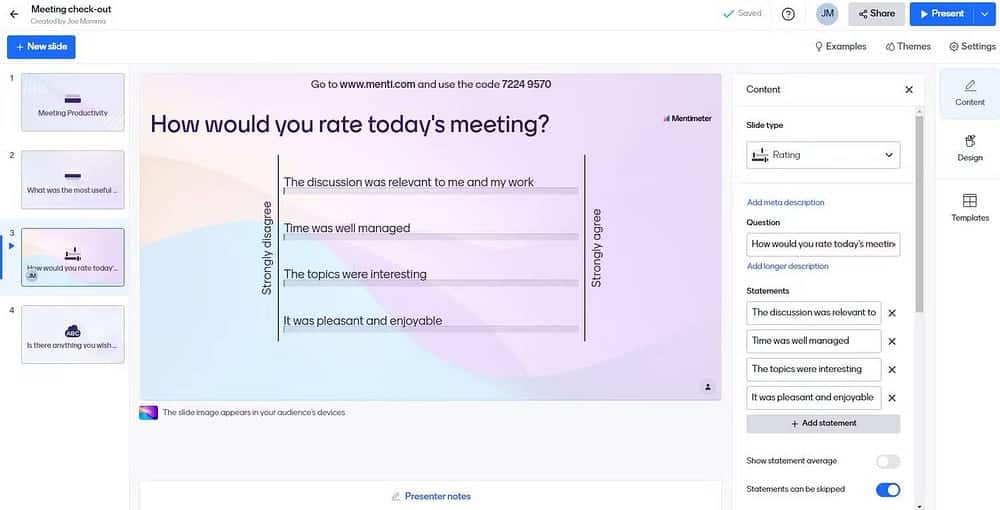Remove 'It was pleasant and enjoyable' statement

(892, 398)
